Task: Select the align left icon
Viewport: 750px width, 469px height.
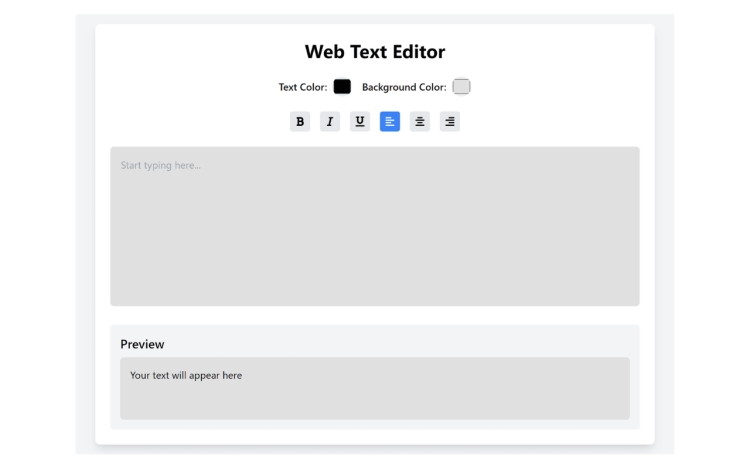Action: click(390, 121)
